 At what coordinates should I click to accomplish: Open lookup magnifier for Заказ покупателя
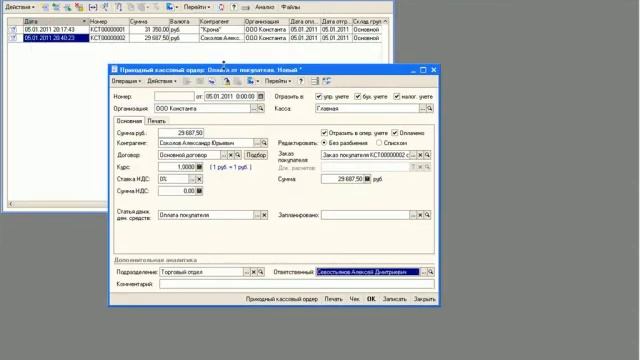click(x=427, y=155)
